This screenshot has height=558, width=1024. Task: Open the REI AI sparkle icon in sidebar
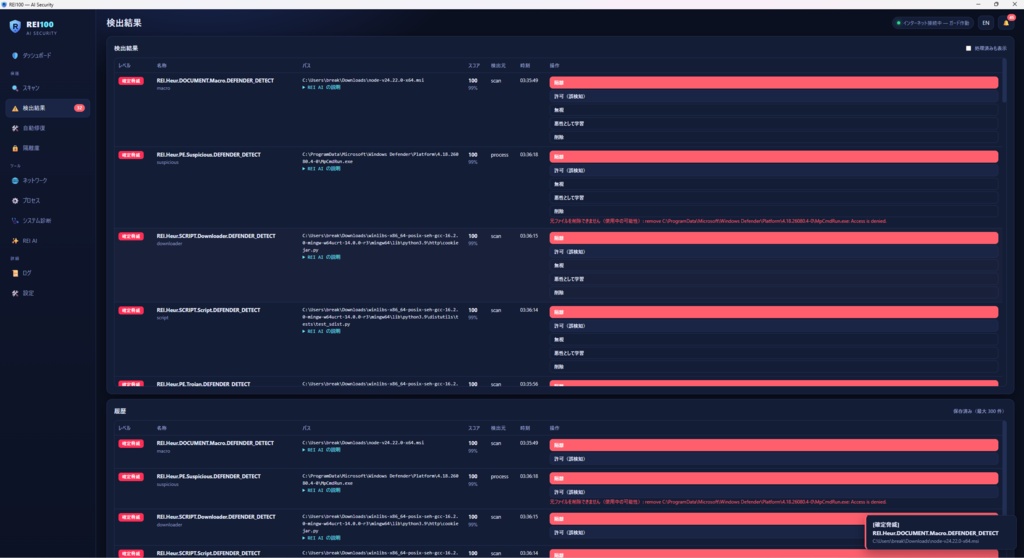pyautogui.click(x=15, y=240)
